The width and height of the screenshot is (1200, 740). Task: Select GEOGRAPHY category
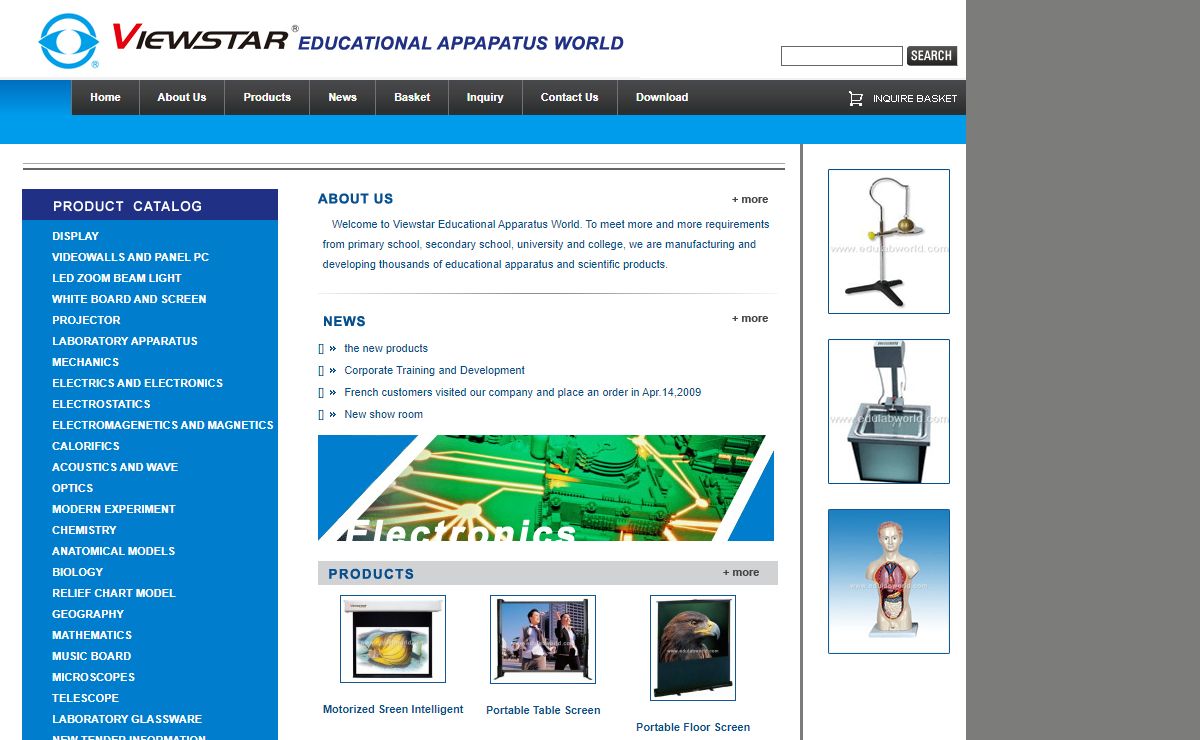[88, 614]
